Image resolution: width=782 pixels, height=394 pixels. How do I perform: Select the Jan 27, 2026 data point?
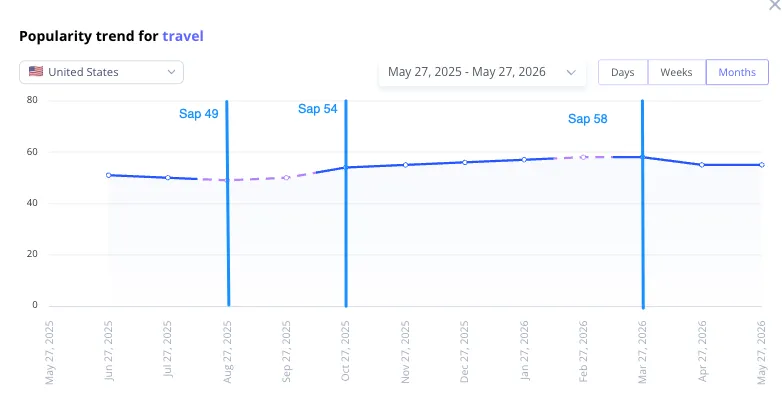coord(524,160)
